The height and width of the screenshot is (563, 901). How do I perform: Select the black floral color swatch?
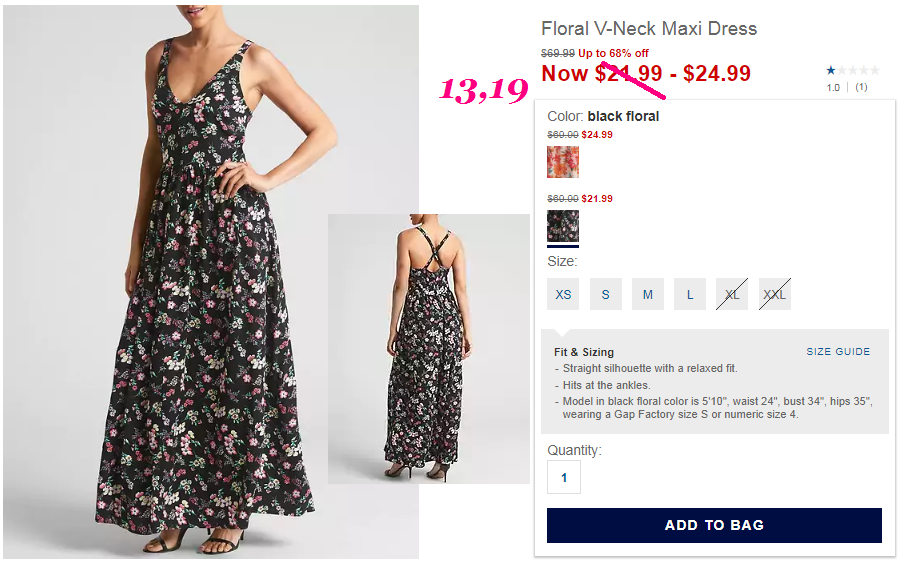(x=563, y=226)
